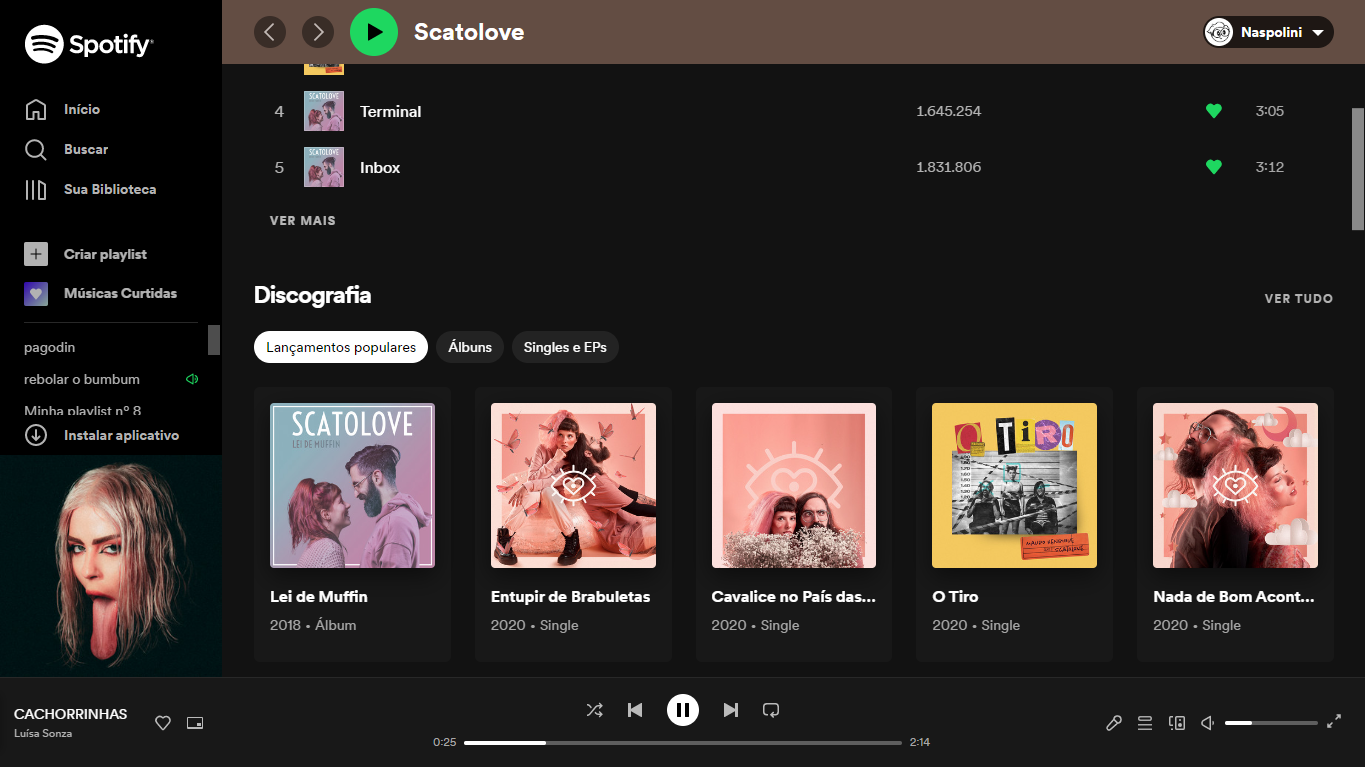The width and height of the screenshot is (1365, 767).
Task: Open Nada de Bom Acont... cover
Action: coord(1235,485)
